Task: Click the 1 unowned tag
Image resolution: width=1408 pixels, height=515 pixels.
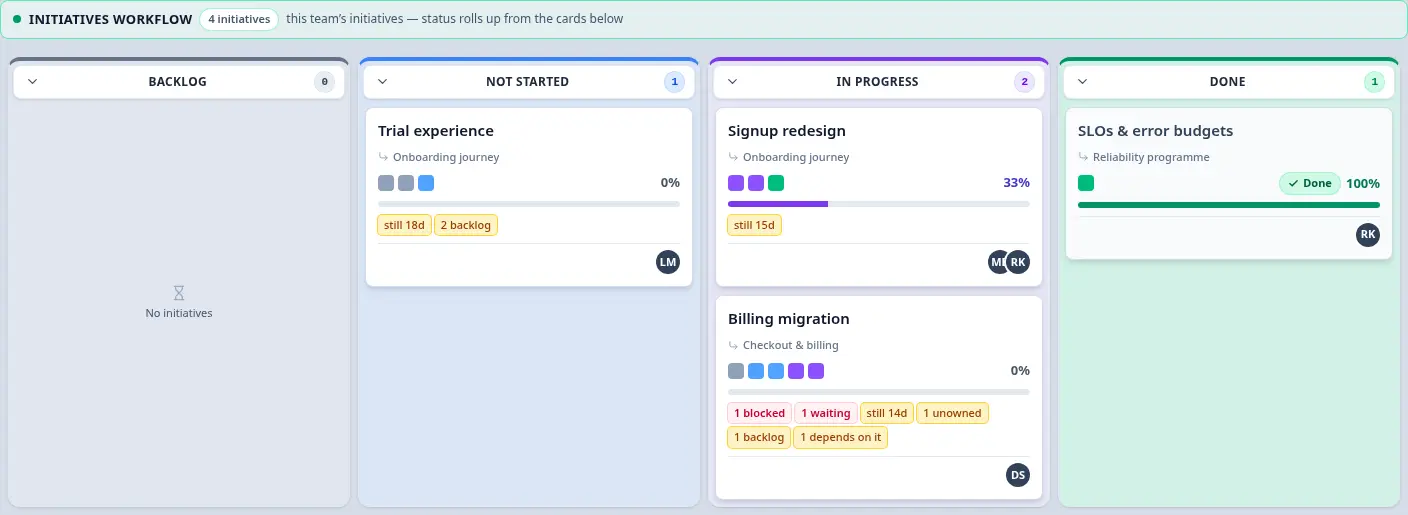Action: (953, 413)
